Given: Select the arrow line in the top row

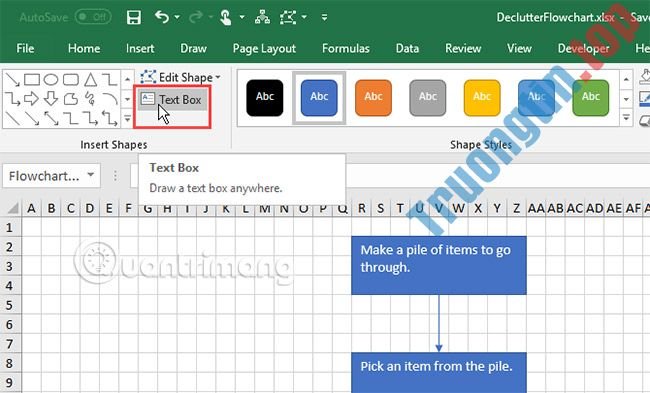Looking at the screenshot, I should pos(12,79).
